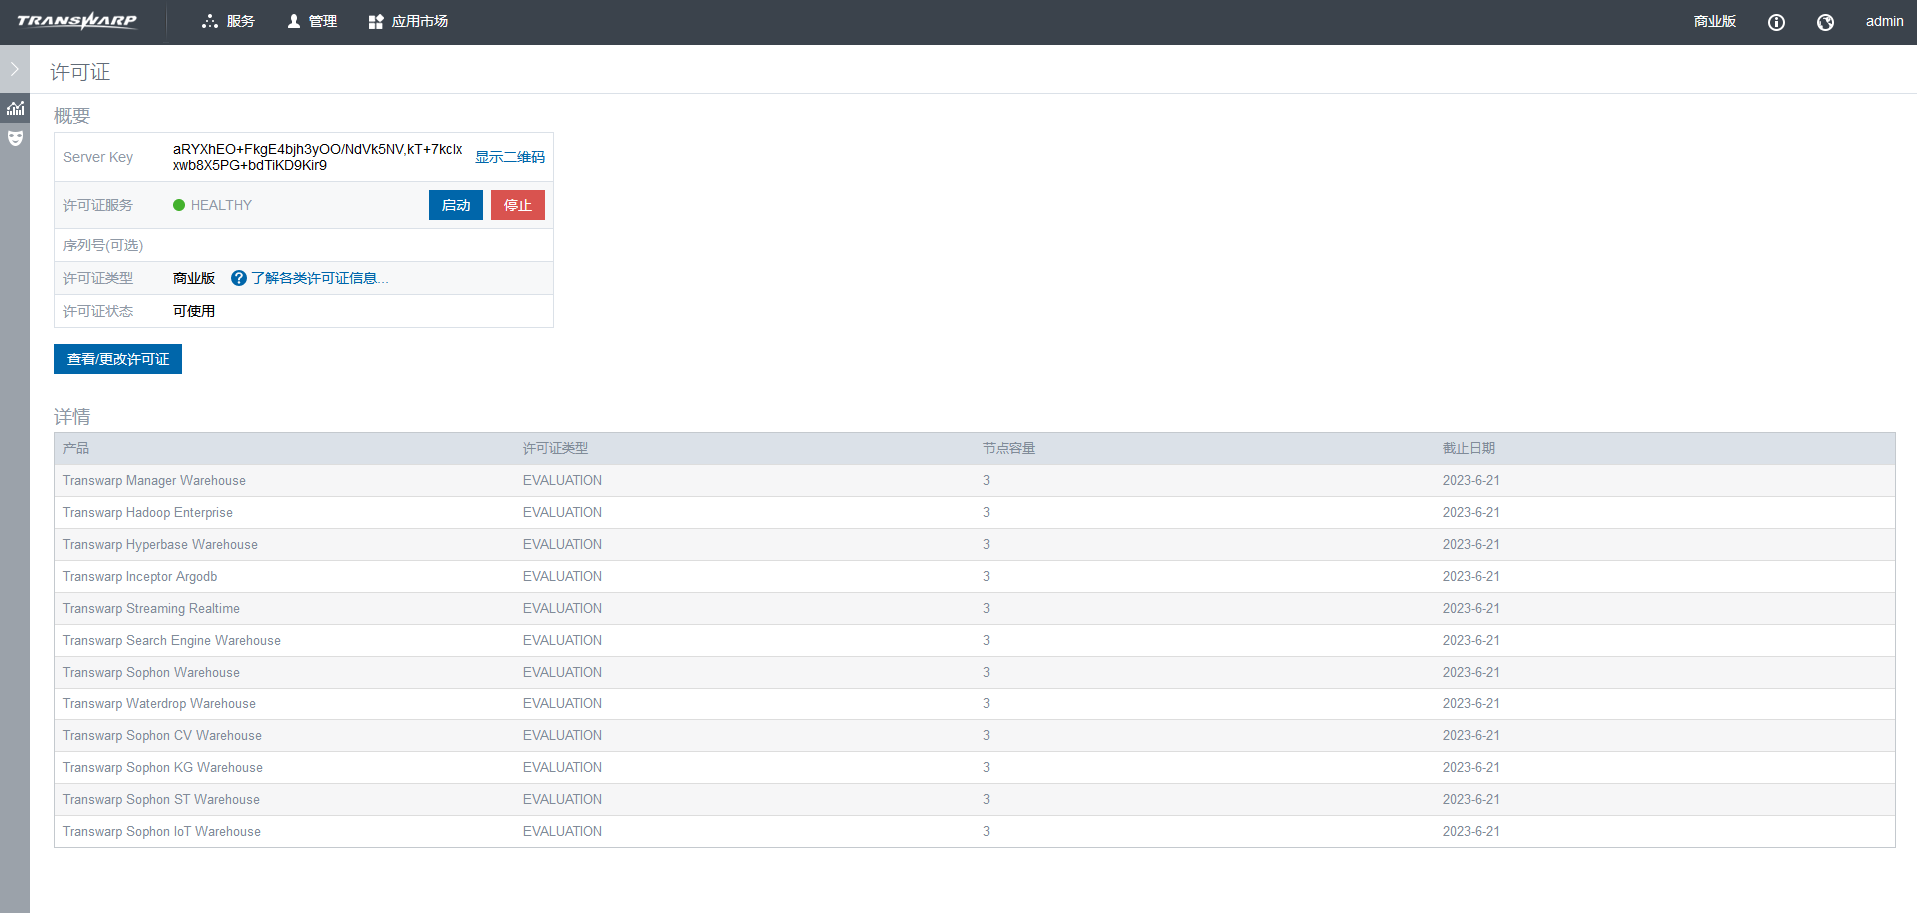Open the 服务 services menu

228,21
